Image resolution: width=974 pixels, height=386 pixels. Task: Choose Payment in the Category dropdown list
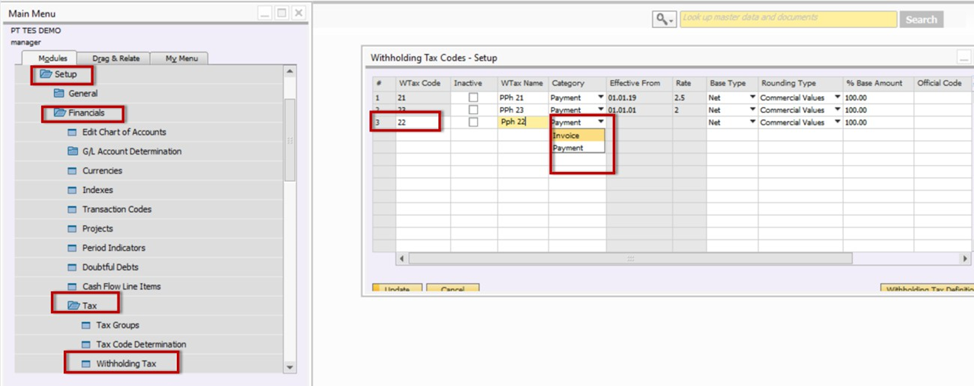(x=578, y=148)
